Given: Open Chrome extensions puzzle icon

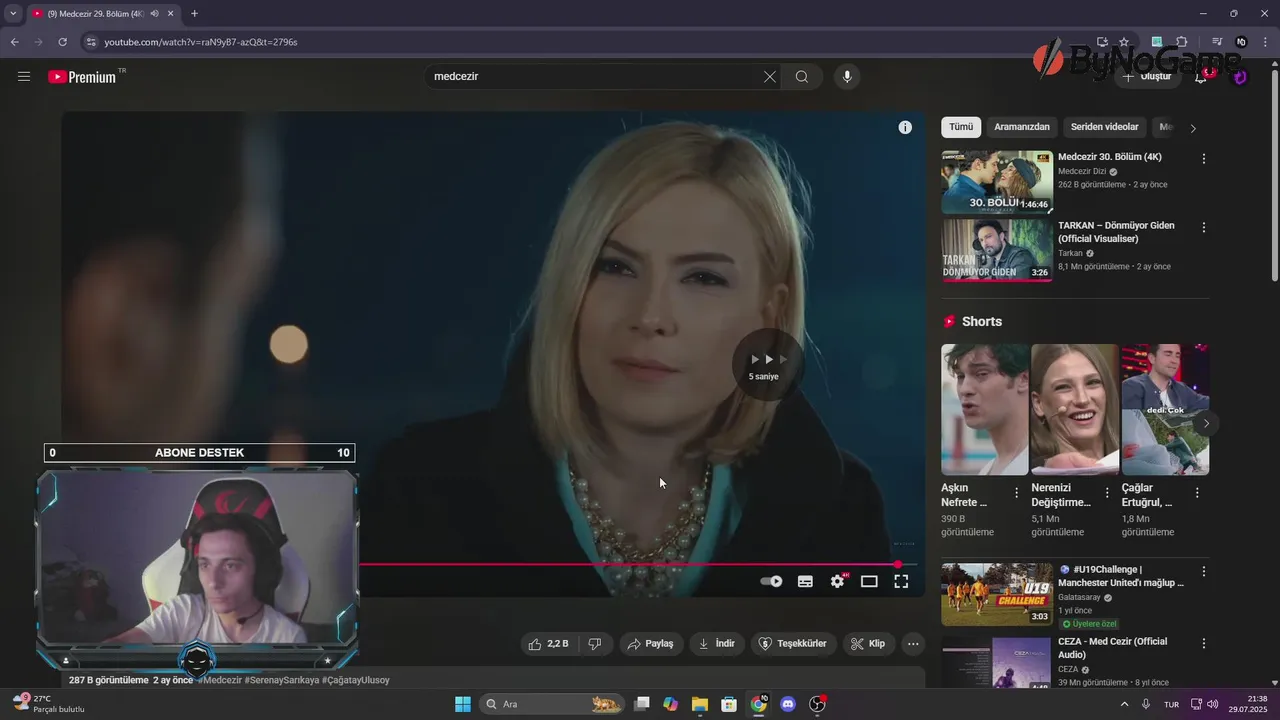Looking at the screenshot, I should click(1182, 42).
